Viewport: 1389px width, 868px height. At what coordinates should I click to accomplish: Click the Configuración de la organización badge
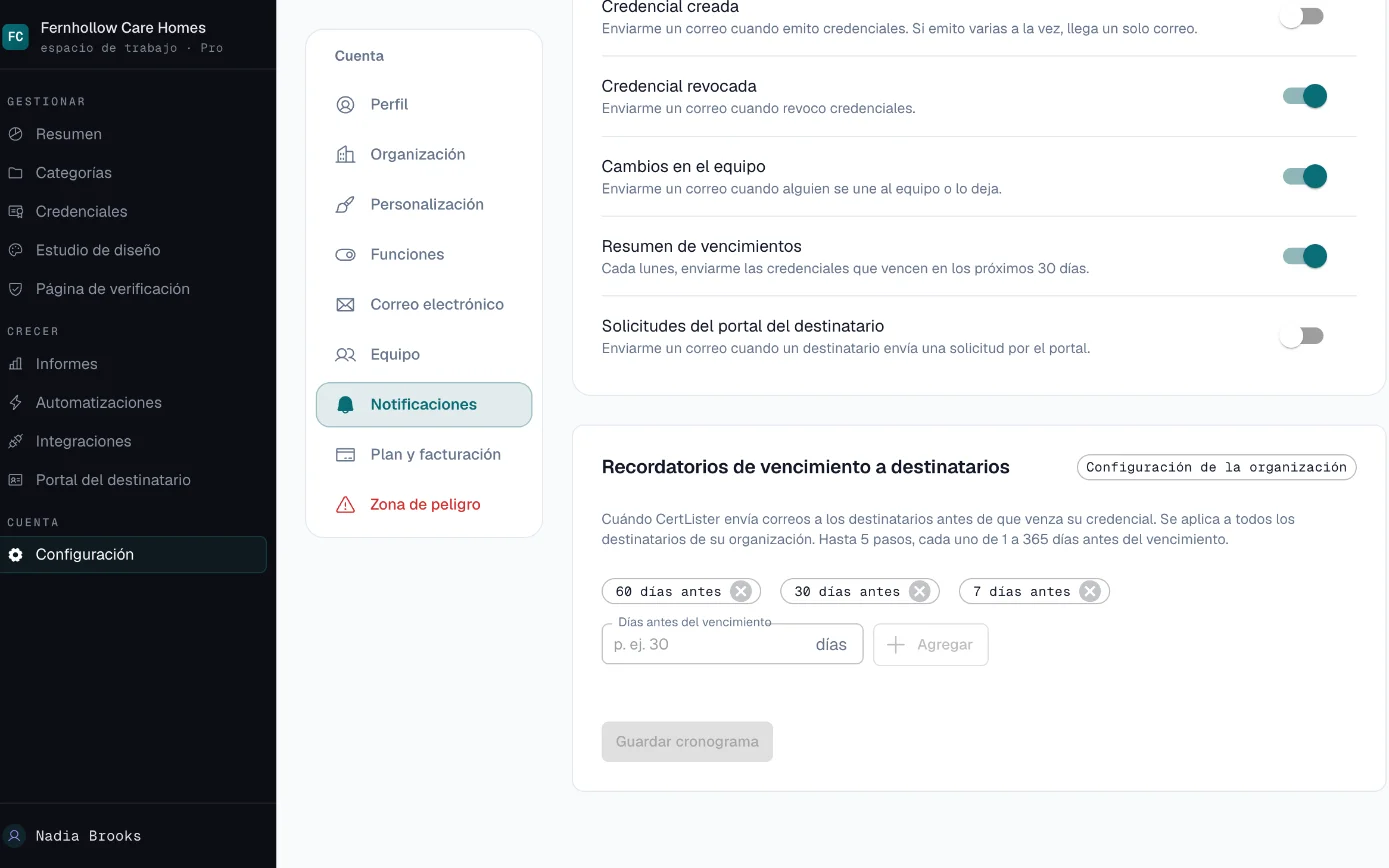[1217, 467]
